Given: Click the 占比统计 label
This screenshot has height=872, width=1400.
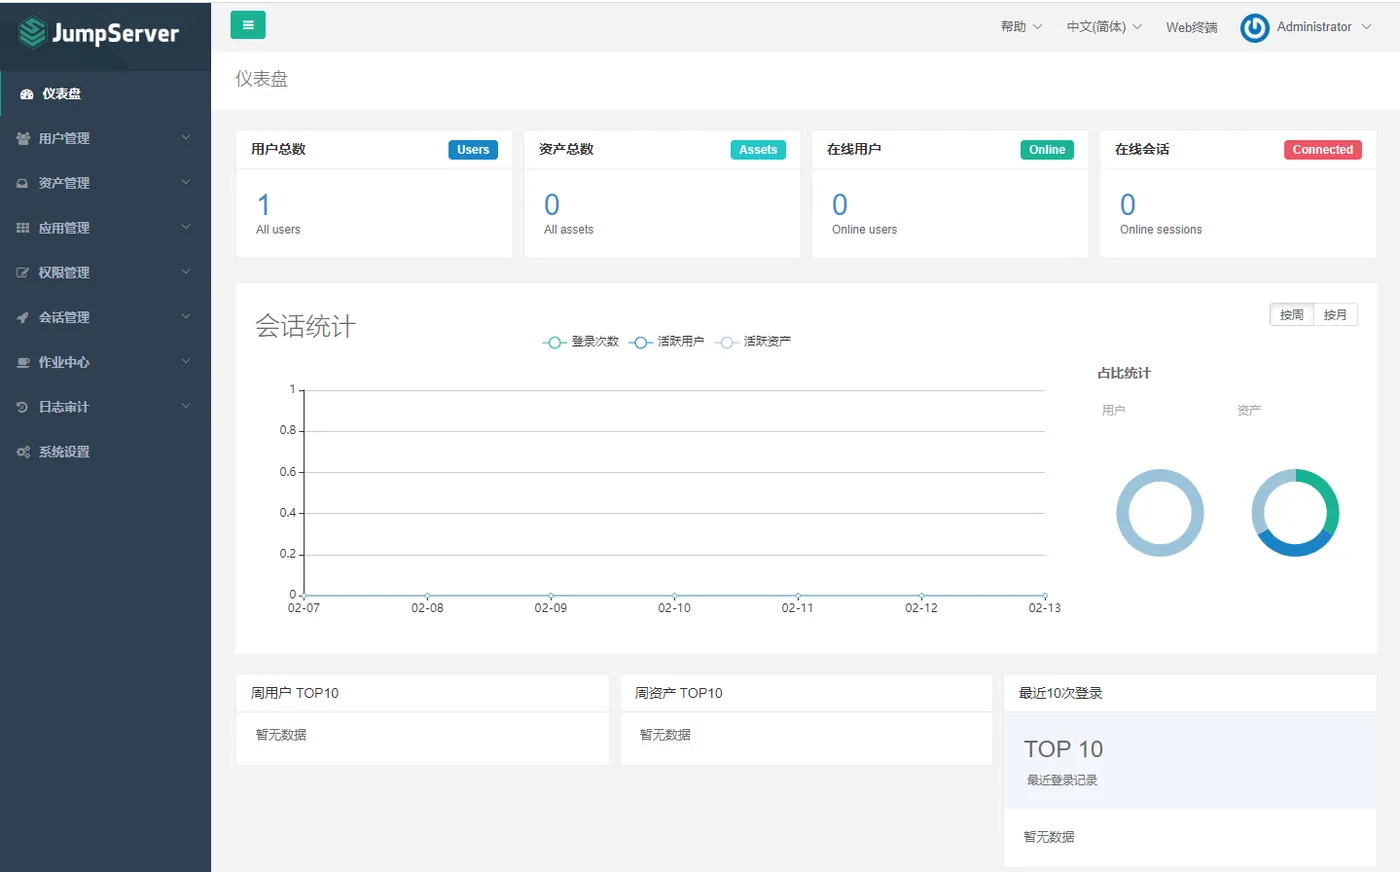Looking at the screenshot, I should 1124,373.
